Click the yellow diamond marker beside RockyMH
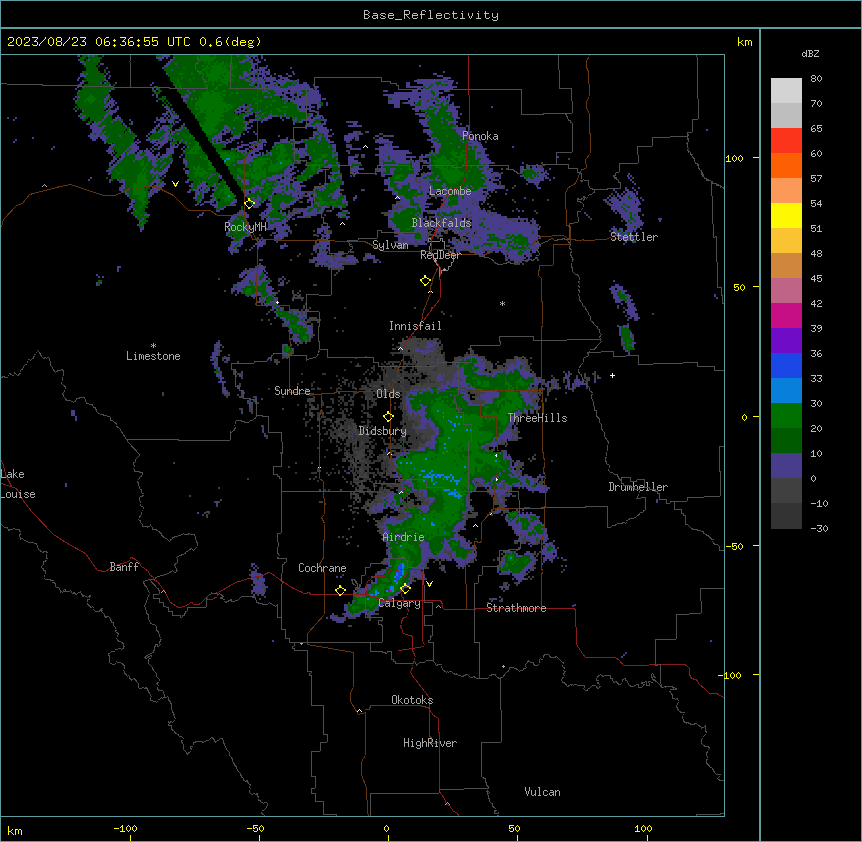Image resolution: width=862 pixels, height=842 pixels. point(249,204)
